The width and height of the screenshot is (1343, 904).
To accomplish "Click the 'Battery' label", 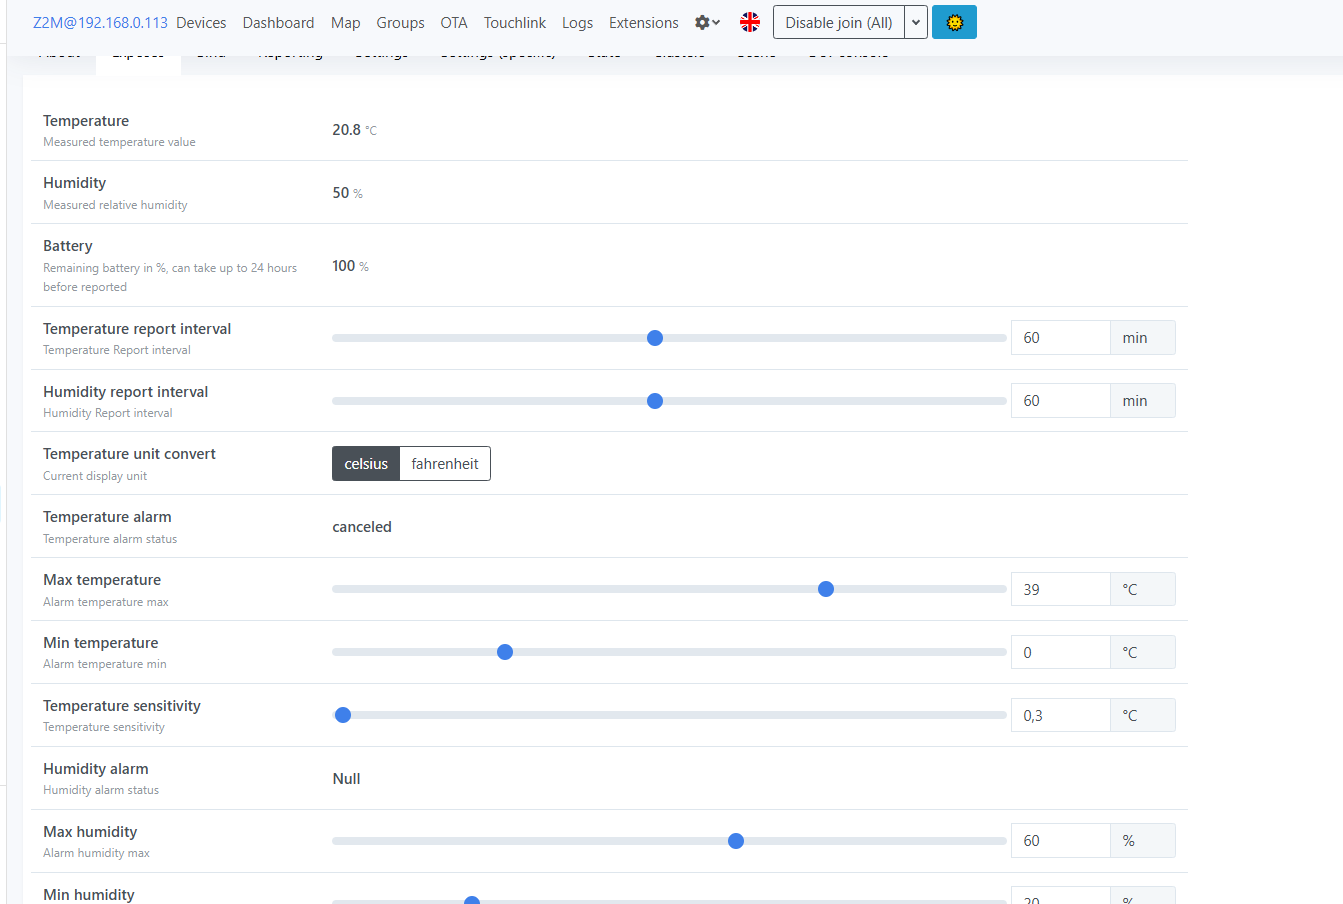I will (x=68, y=246).
